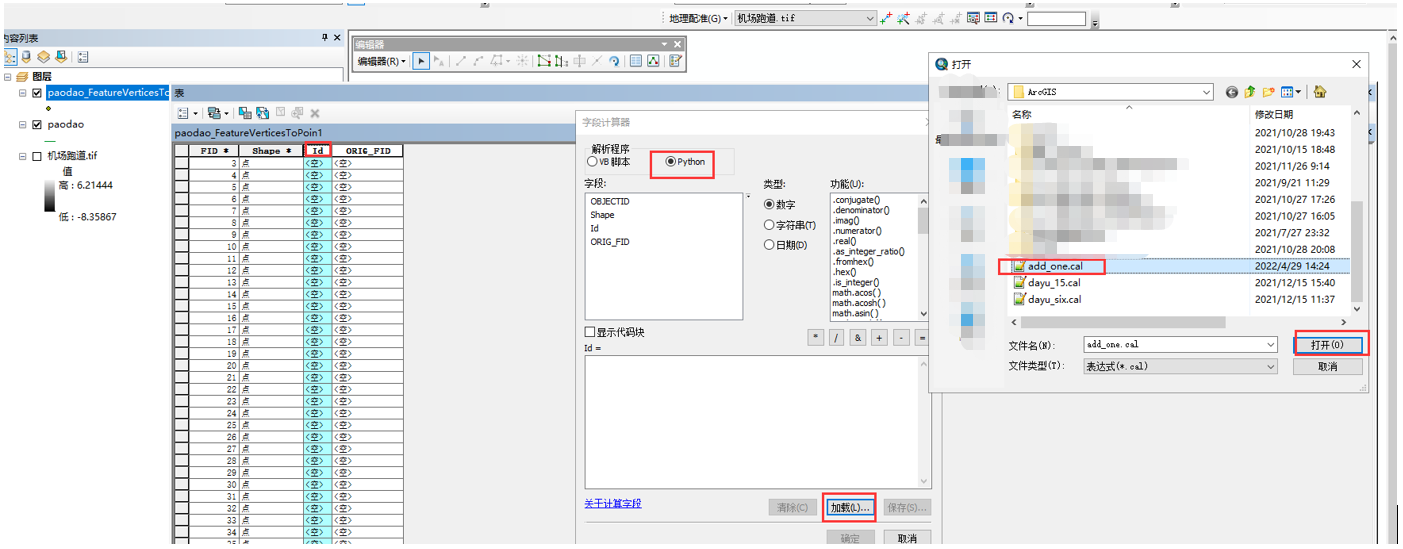Image resolution: width=1403 pixels, height=549 pixels.
Task: Open the view menu dropdown in Open dialog
Action: point(1299,92)
